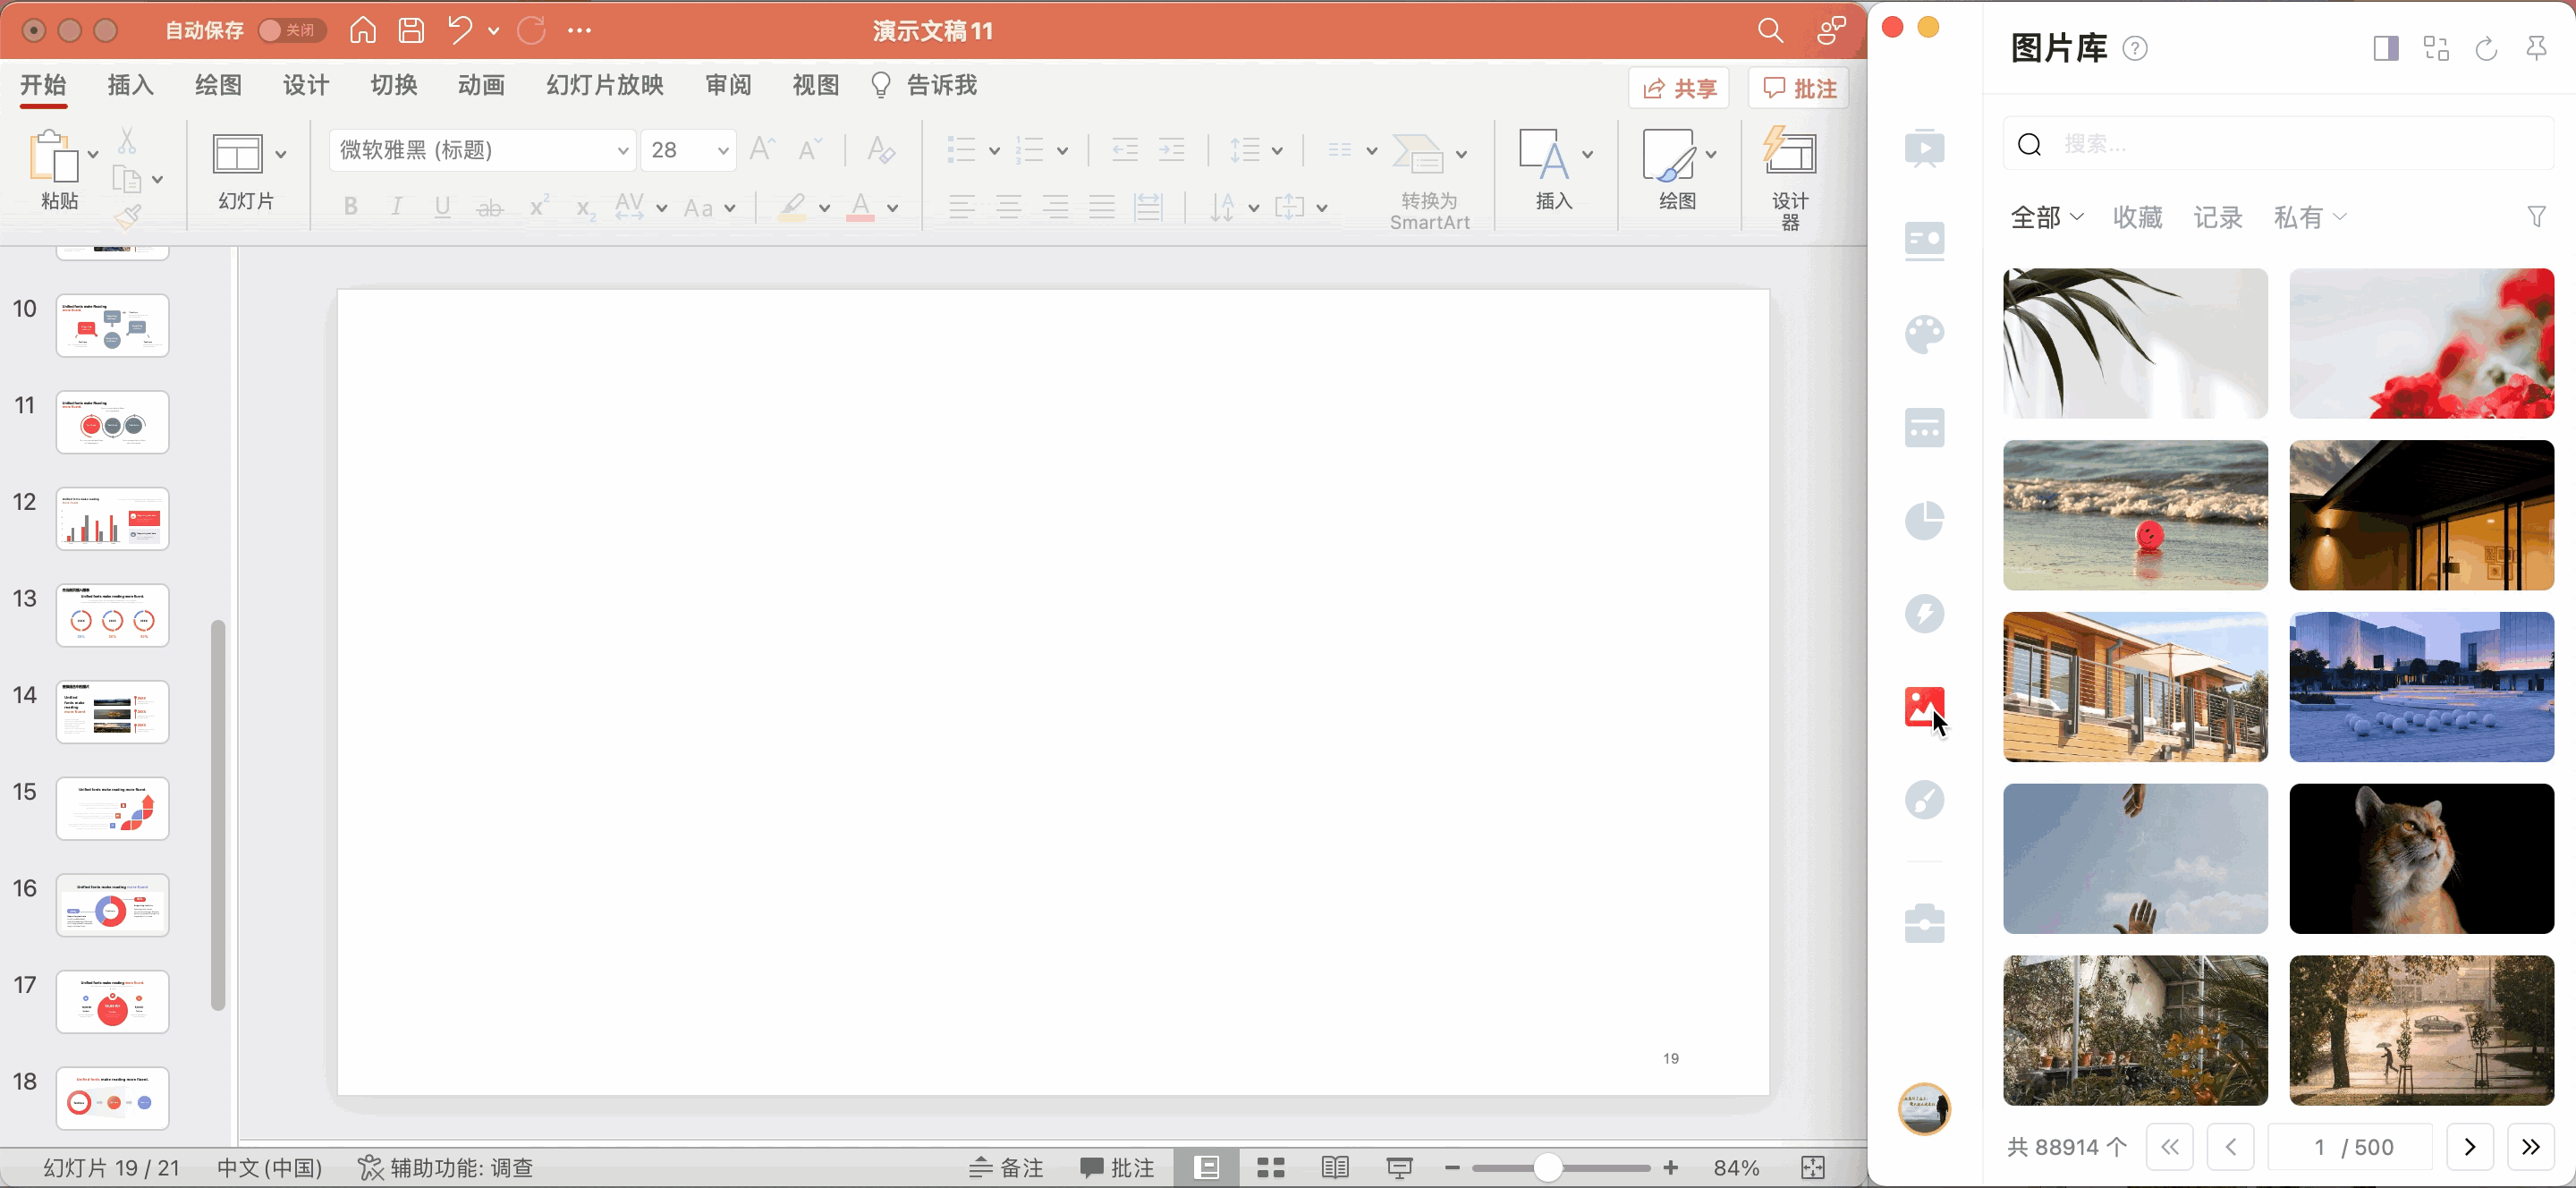Pin the image library panel
This screenshot has height=1188, width=2576.
click(2536, 48)
